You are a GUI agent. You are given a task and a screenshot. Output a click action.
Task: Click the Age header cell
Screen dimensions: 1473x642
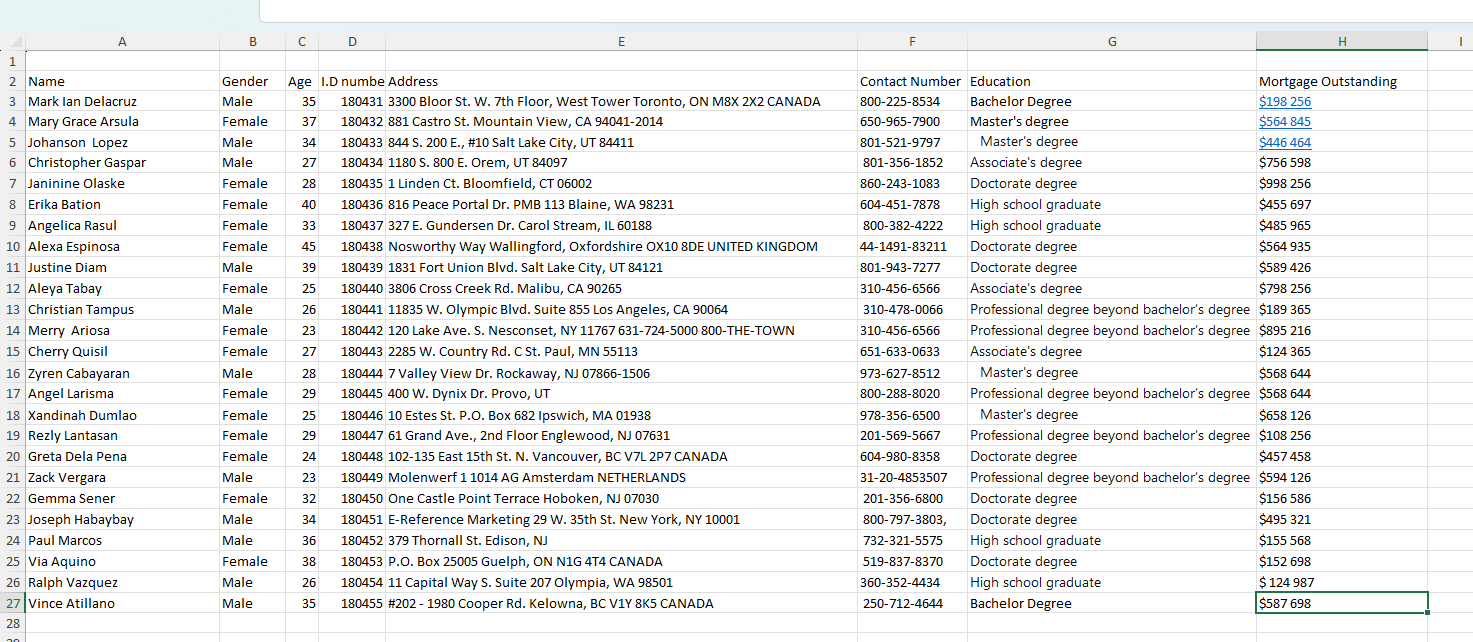click(x=302, y=81)
